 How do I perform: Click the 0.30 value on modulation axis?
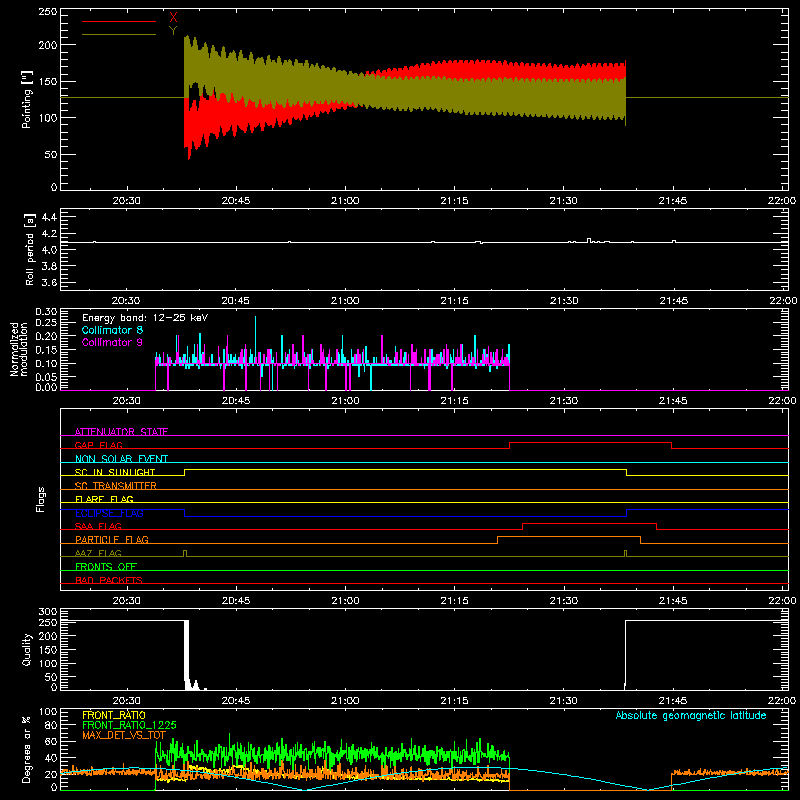click(x=46, y=312)
